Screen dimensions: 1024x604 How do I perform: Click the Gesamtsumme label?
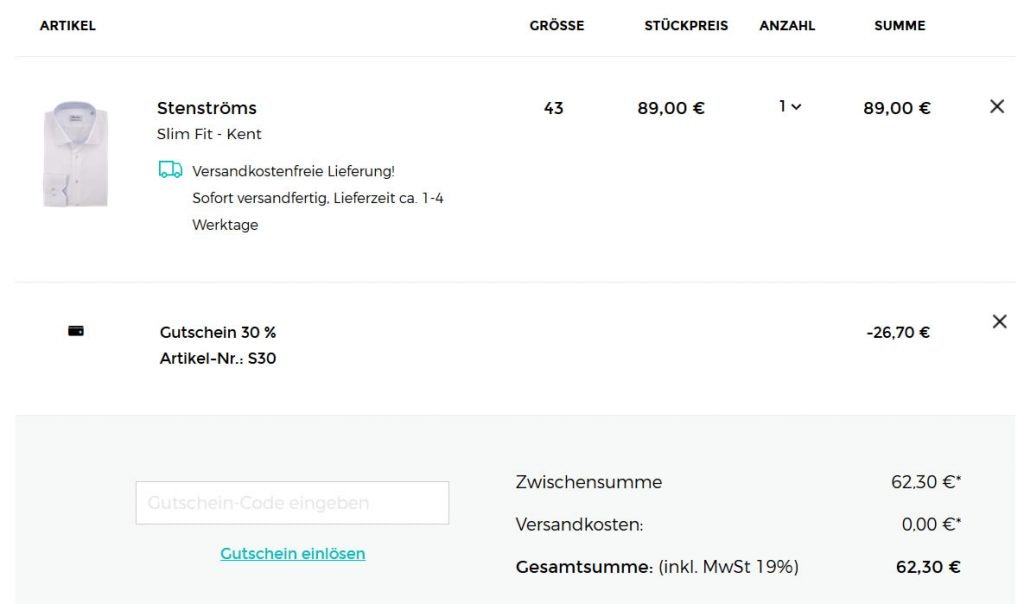(584, 567)
